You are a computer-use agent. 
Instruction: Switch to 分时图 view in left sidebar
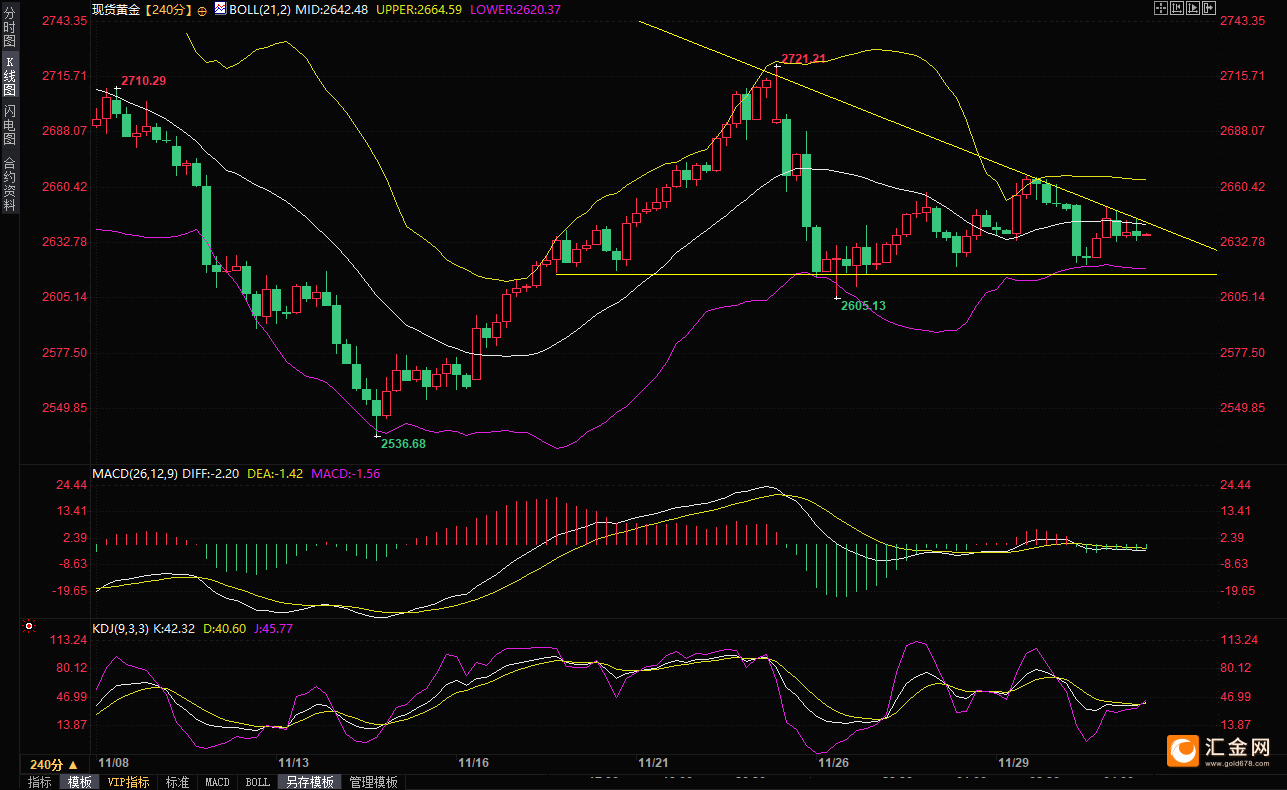click(9, 27)
